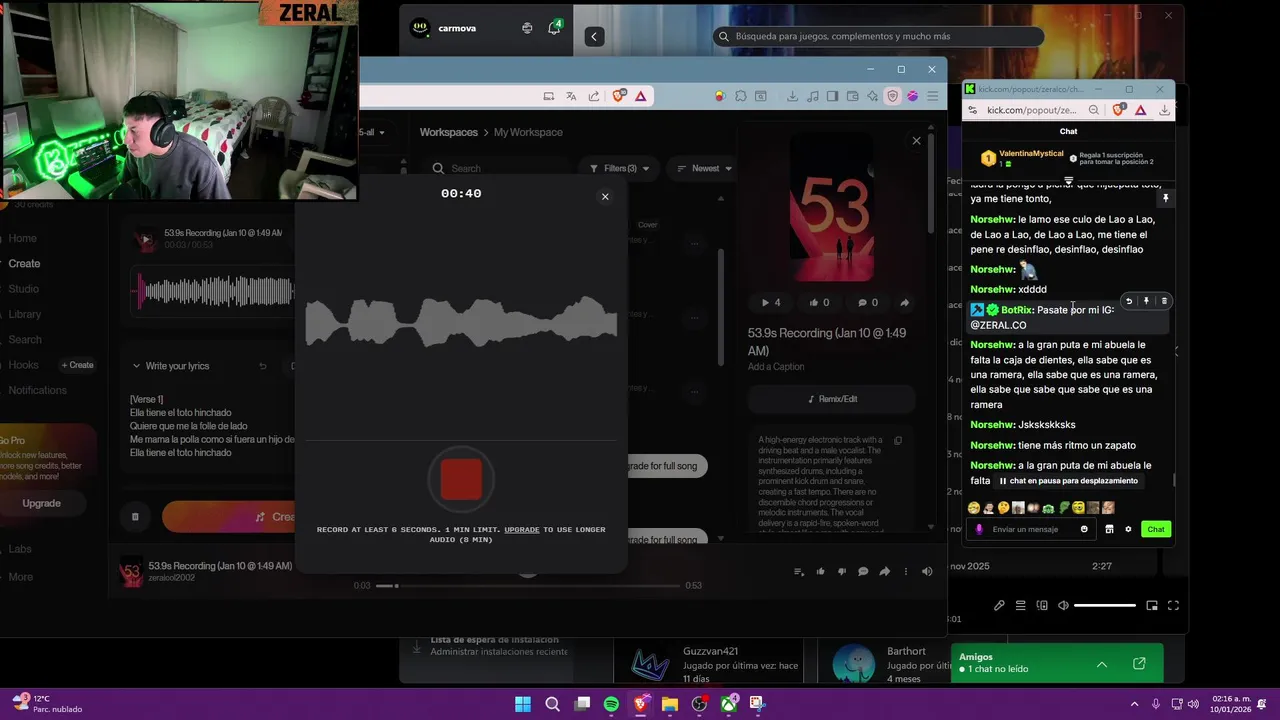1280x720 pixels.
Task: Click the Hooks + Create pill button
Action: click(77, 365)
